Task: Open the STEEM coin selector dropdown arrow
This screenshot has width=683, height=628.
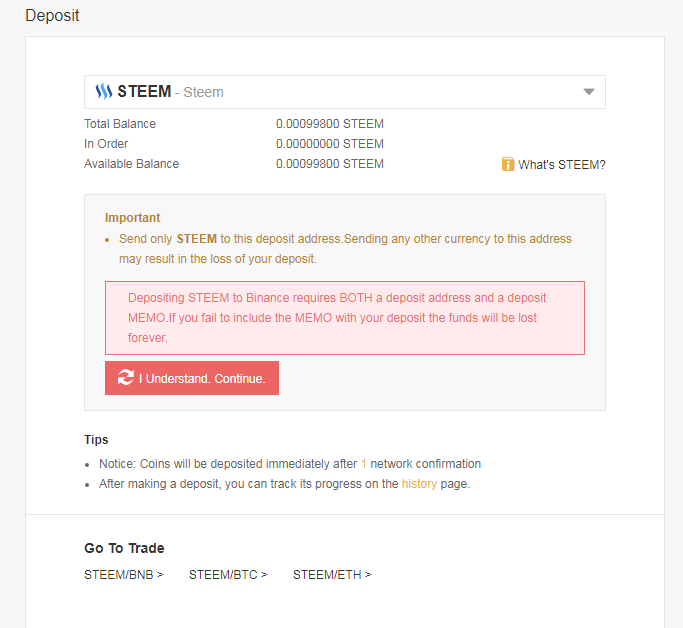Action: [x=588, y=92]
